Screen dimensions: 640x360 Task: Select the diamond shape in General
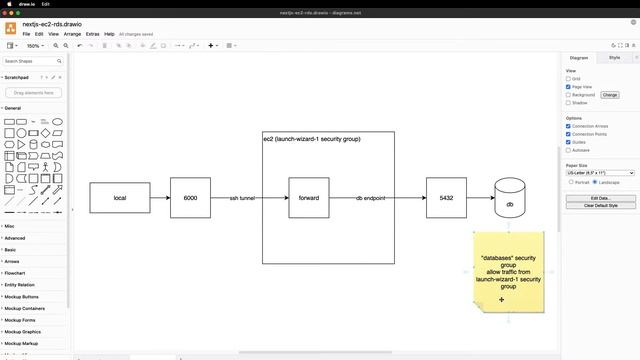45,133
